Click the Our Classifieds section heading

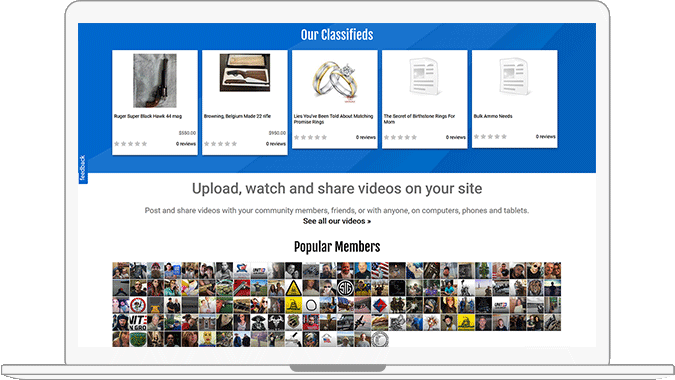pos(337,35)
